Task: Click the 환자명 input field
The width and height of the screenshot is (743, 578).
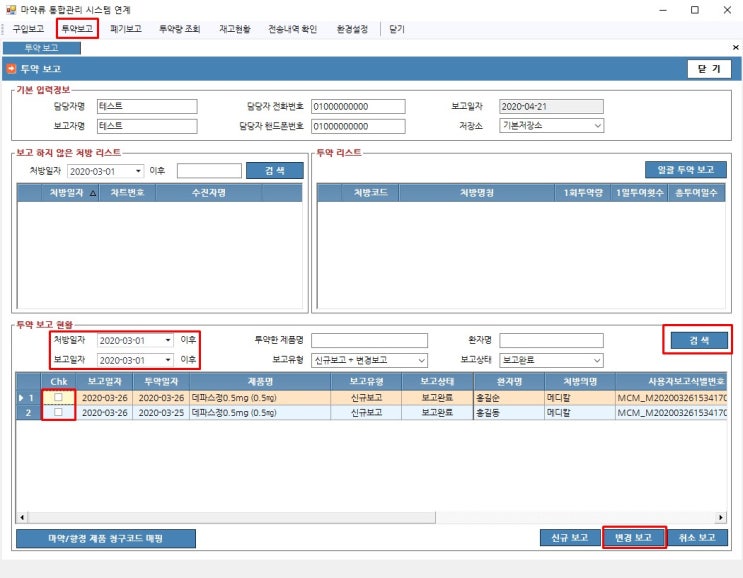Action: click(x=552, y=340)
